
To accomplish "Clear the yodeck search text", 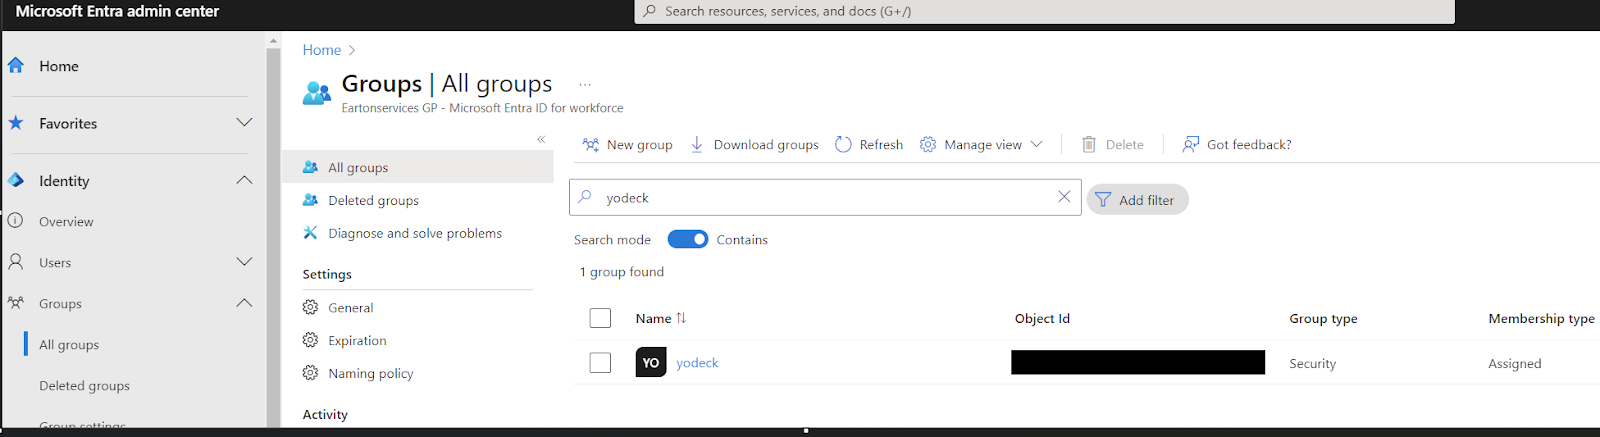I will pos(1064,197).
